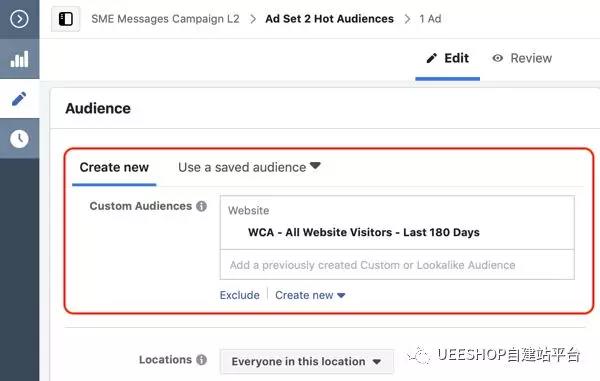Open the clock history icon
Image resolution: width=600 pixels, height=381 pixels.
(x=19, y=138)
